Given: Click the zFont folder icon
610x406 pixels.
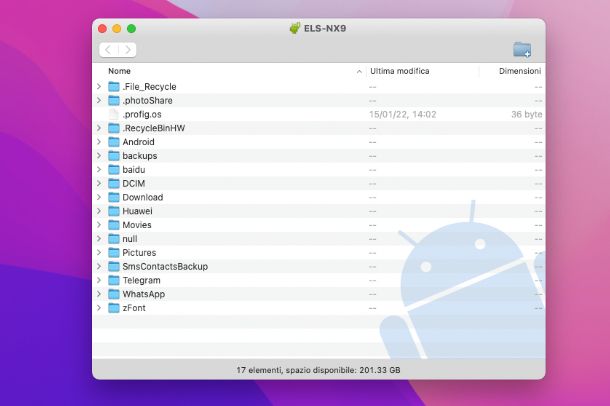Looking at the screenshot, I should (114, 308).
